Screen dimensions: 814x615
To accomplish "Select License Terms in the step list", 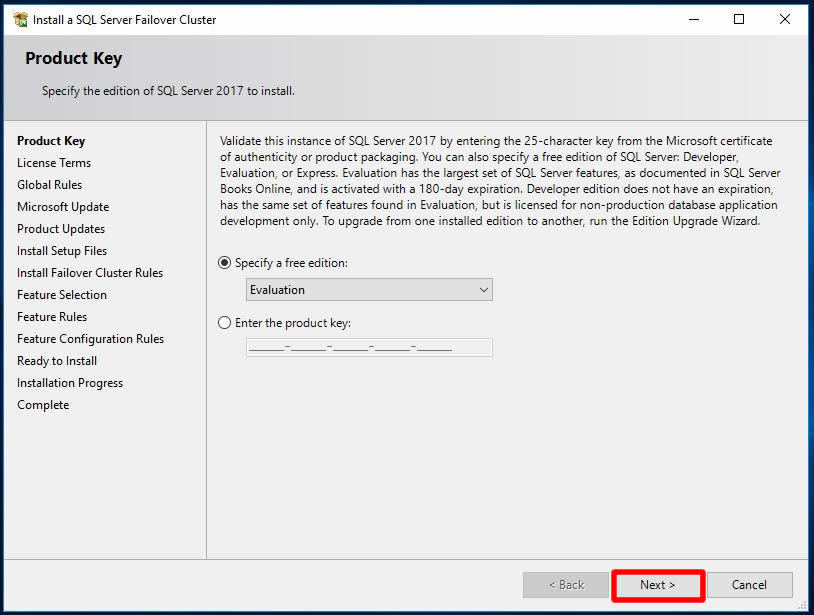I will coord(54,163).
